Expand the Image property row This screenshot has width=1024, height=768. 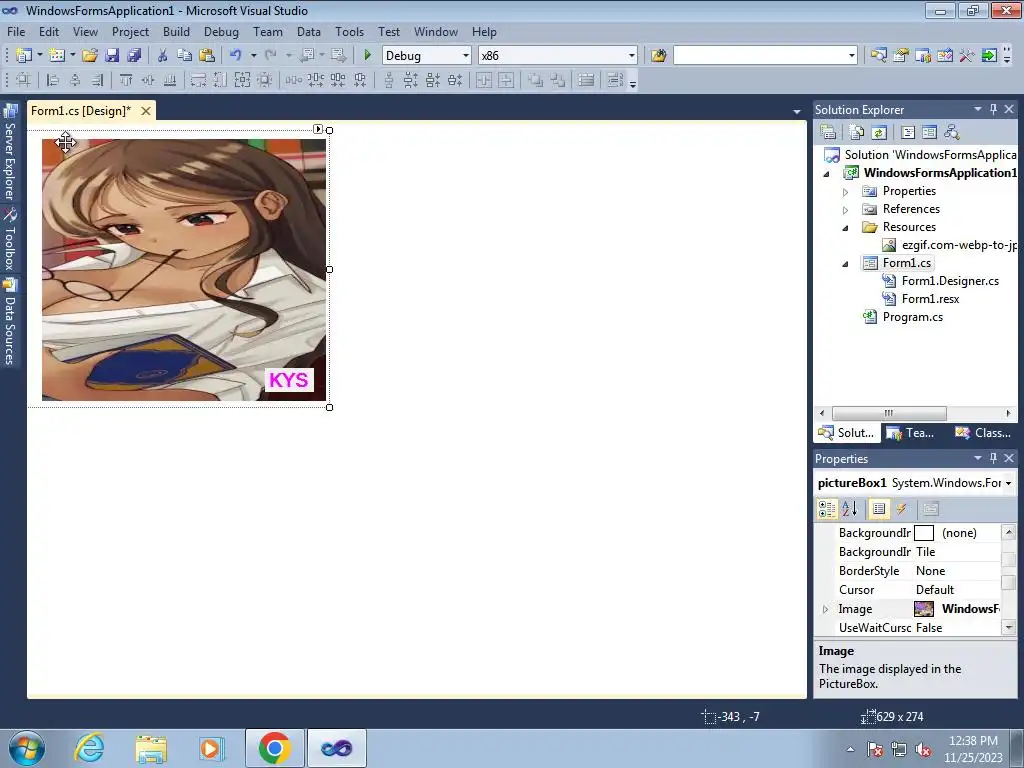[825, 609]
